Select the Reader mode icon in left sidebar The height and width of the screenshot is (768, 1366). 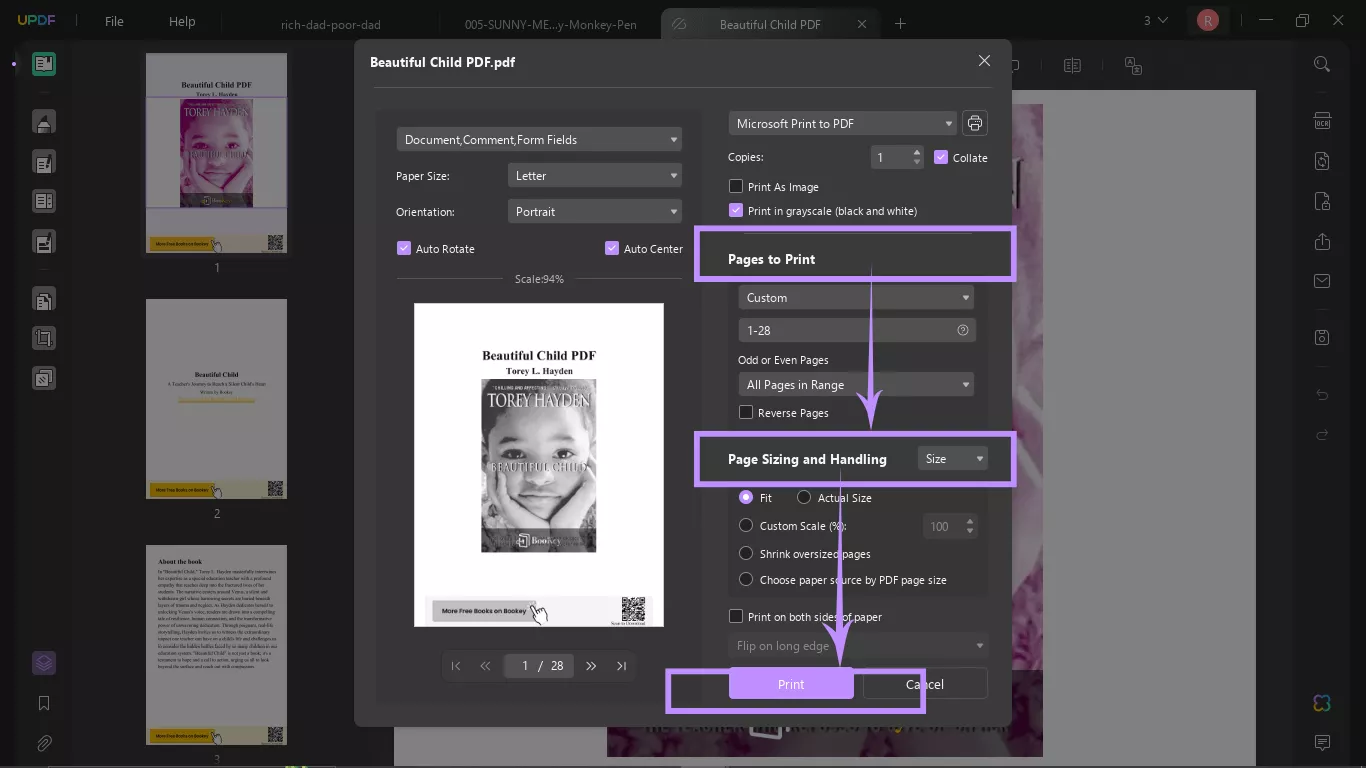point(44,65)
